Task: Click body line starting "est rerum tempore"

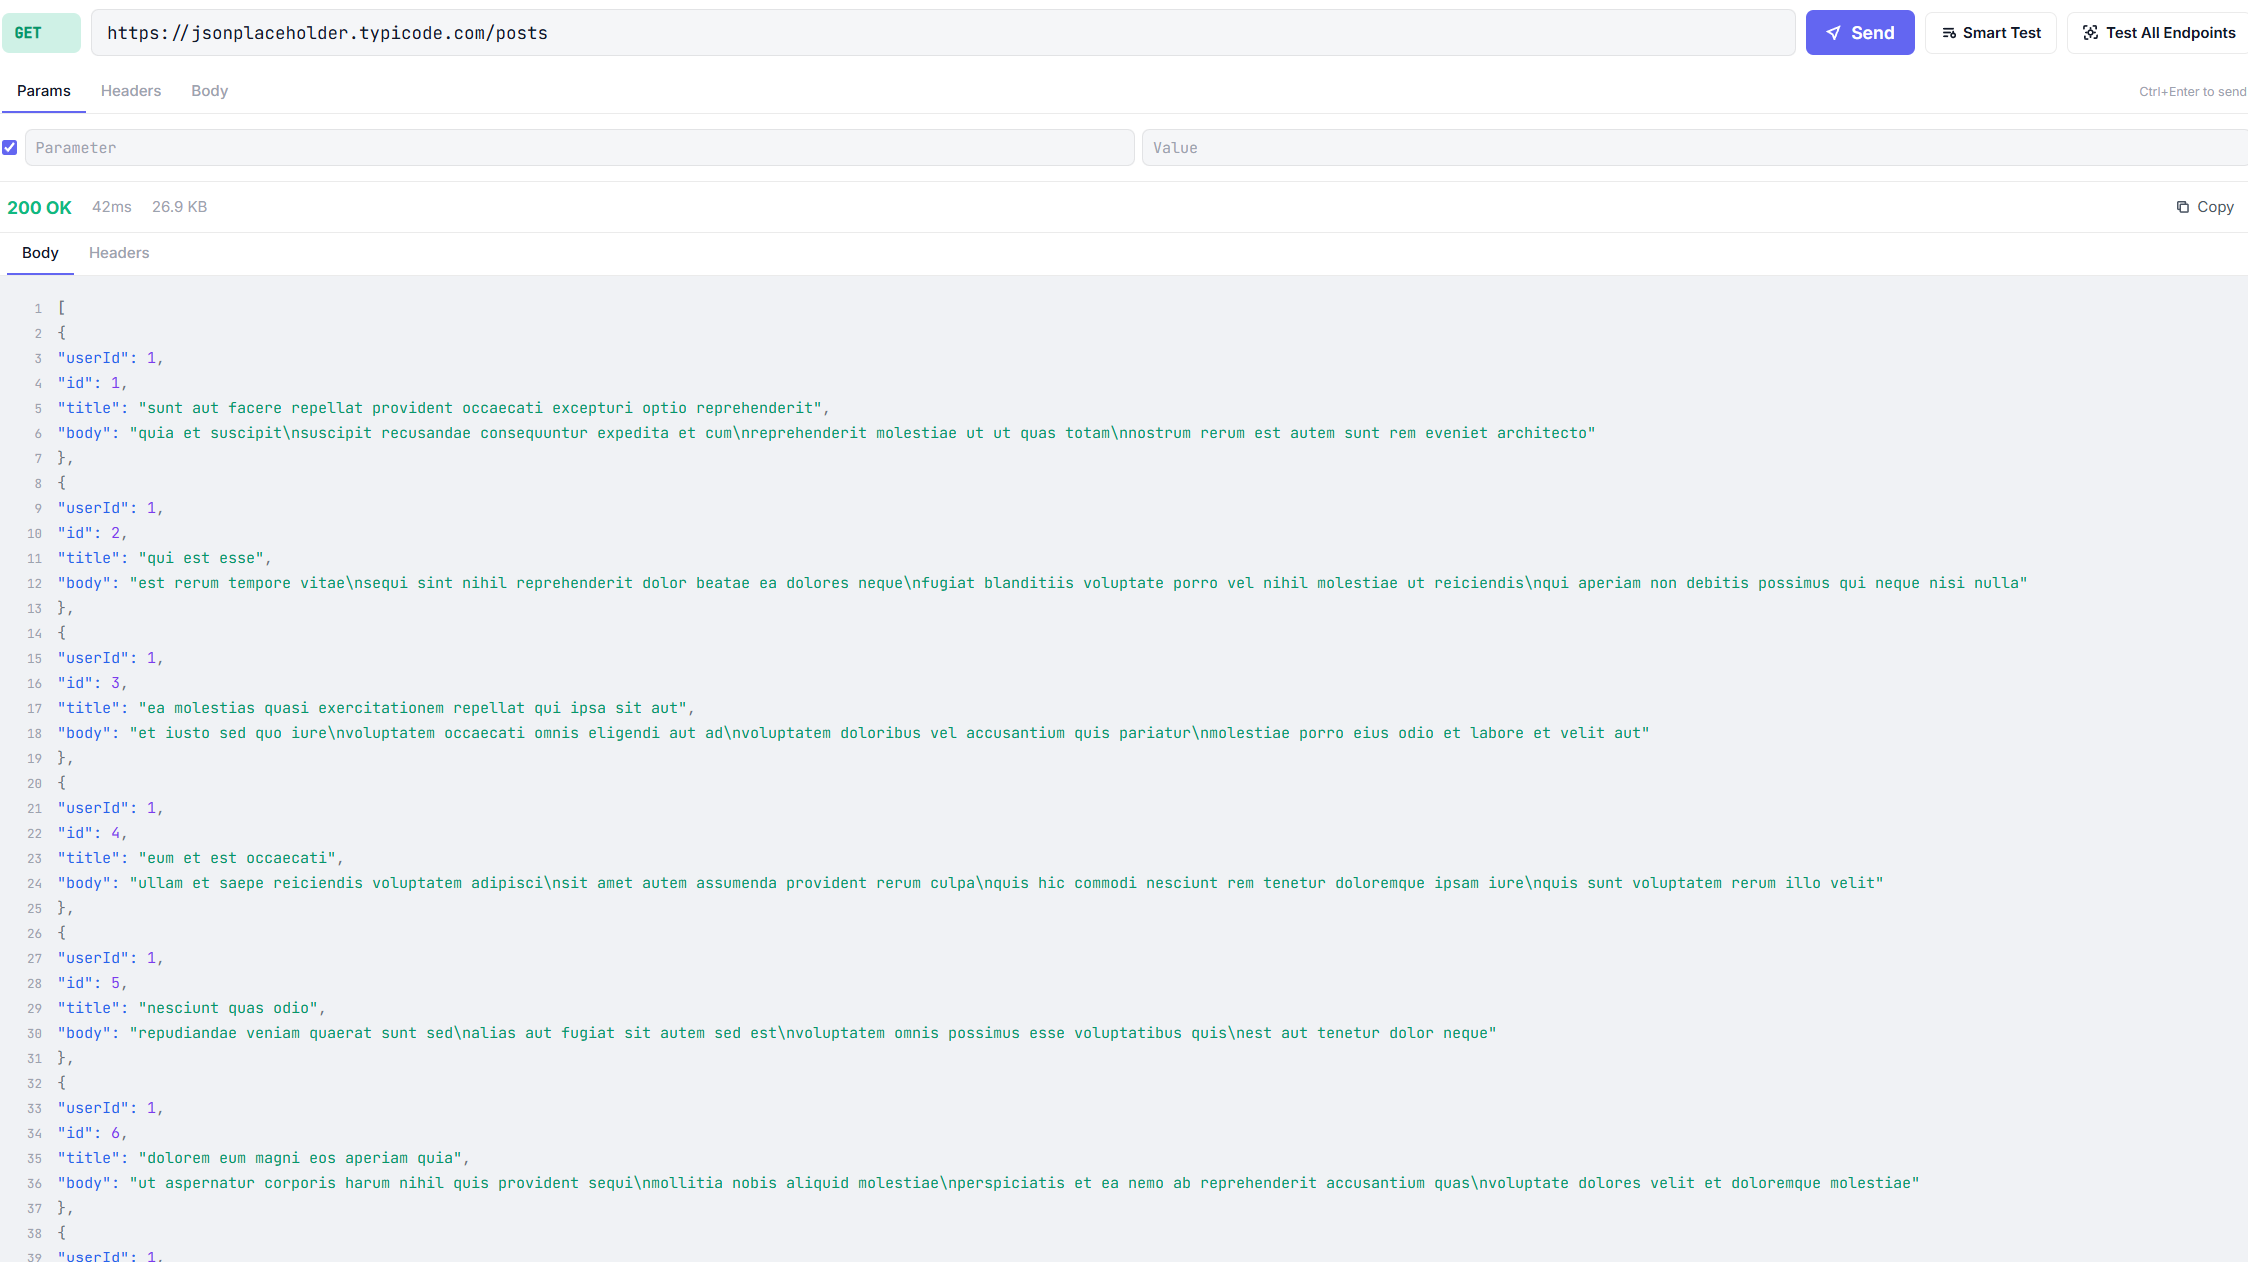Action: click(1043, 583)
